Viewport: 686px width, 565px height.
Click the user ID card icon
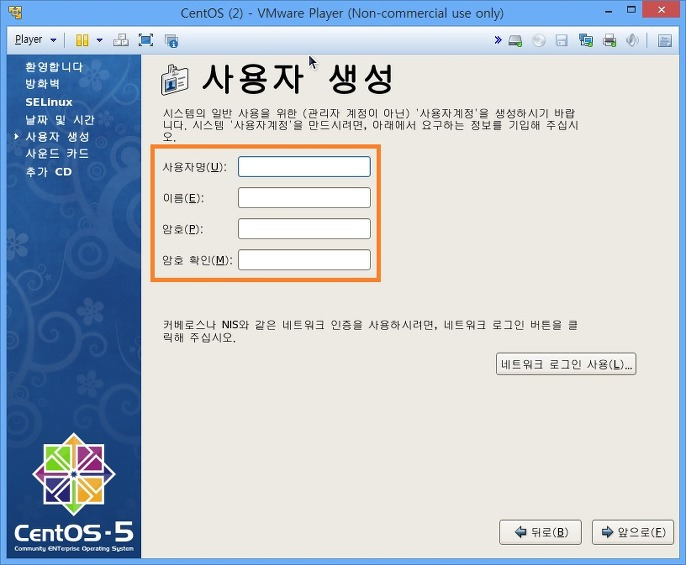[x=174, y=80]
